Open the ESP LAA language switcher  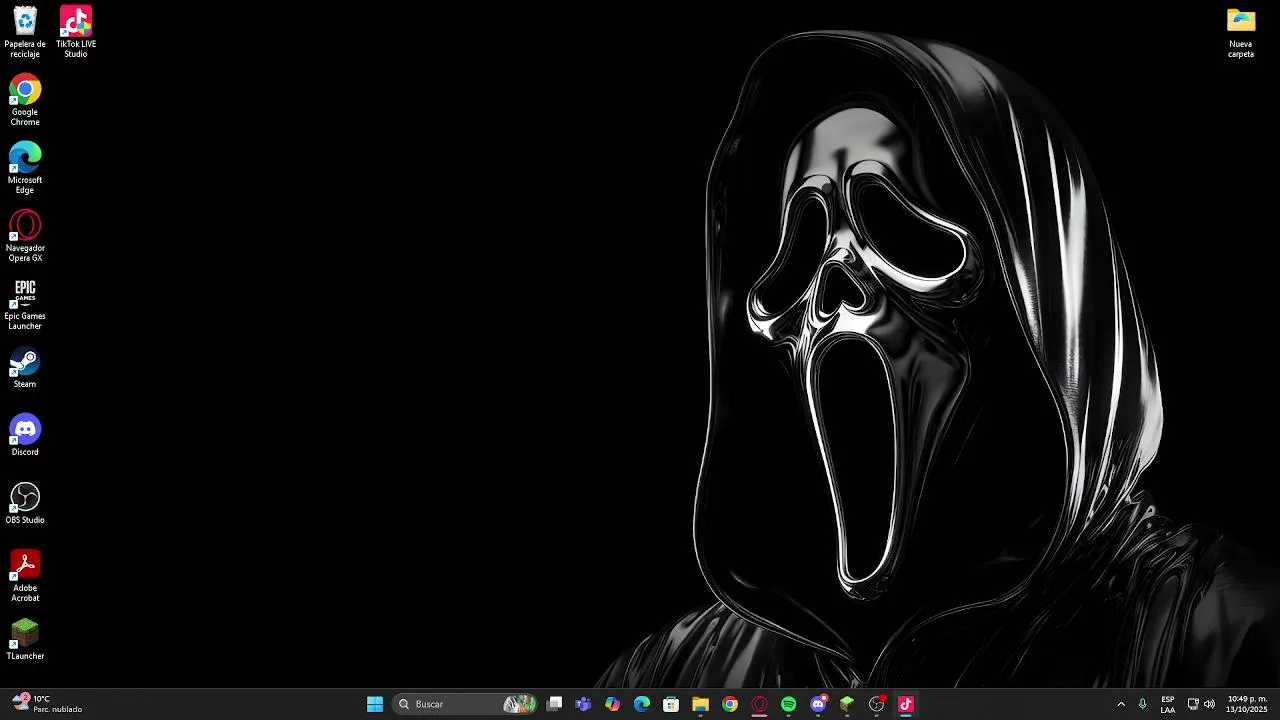click(1168, 704)
